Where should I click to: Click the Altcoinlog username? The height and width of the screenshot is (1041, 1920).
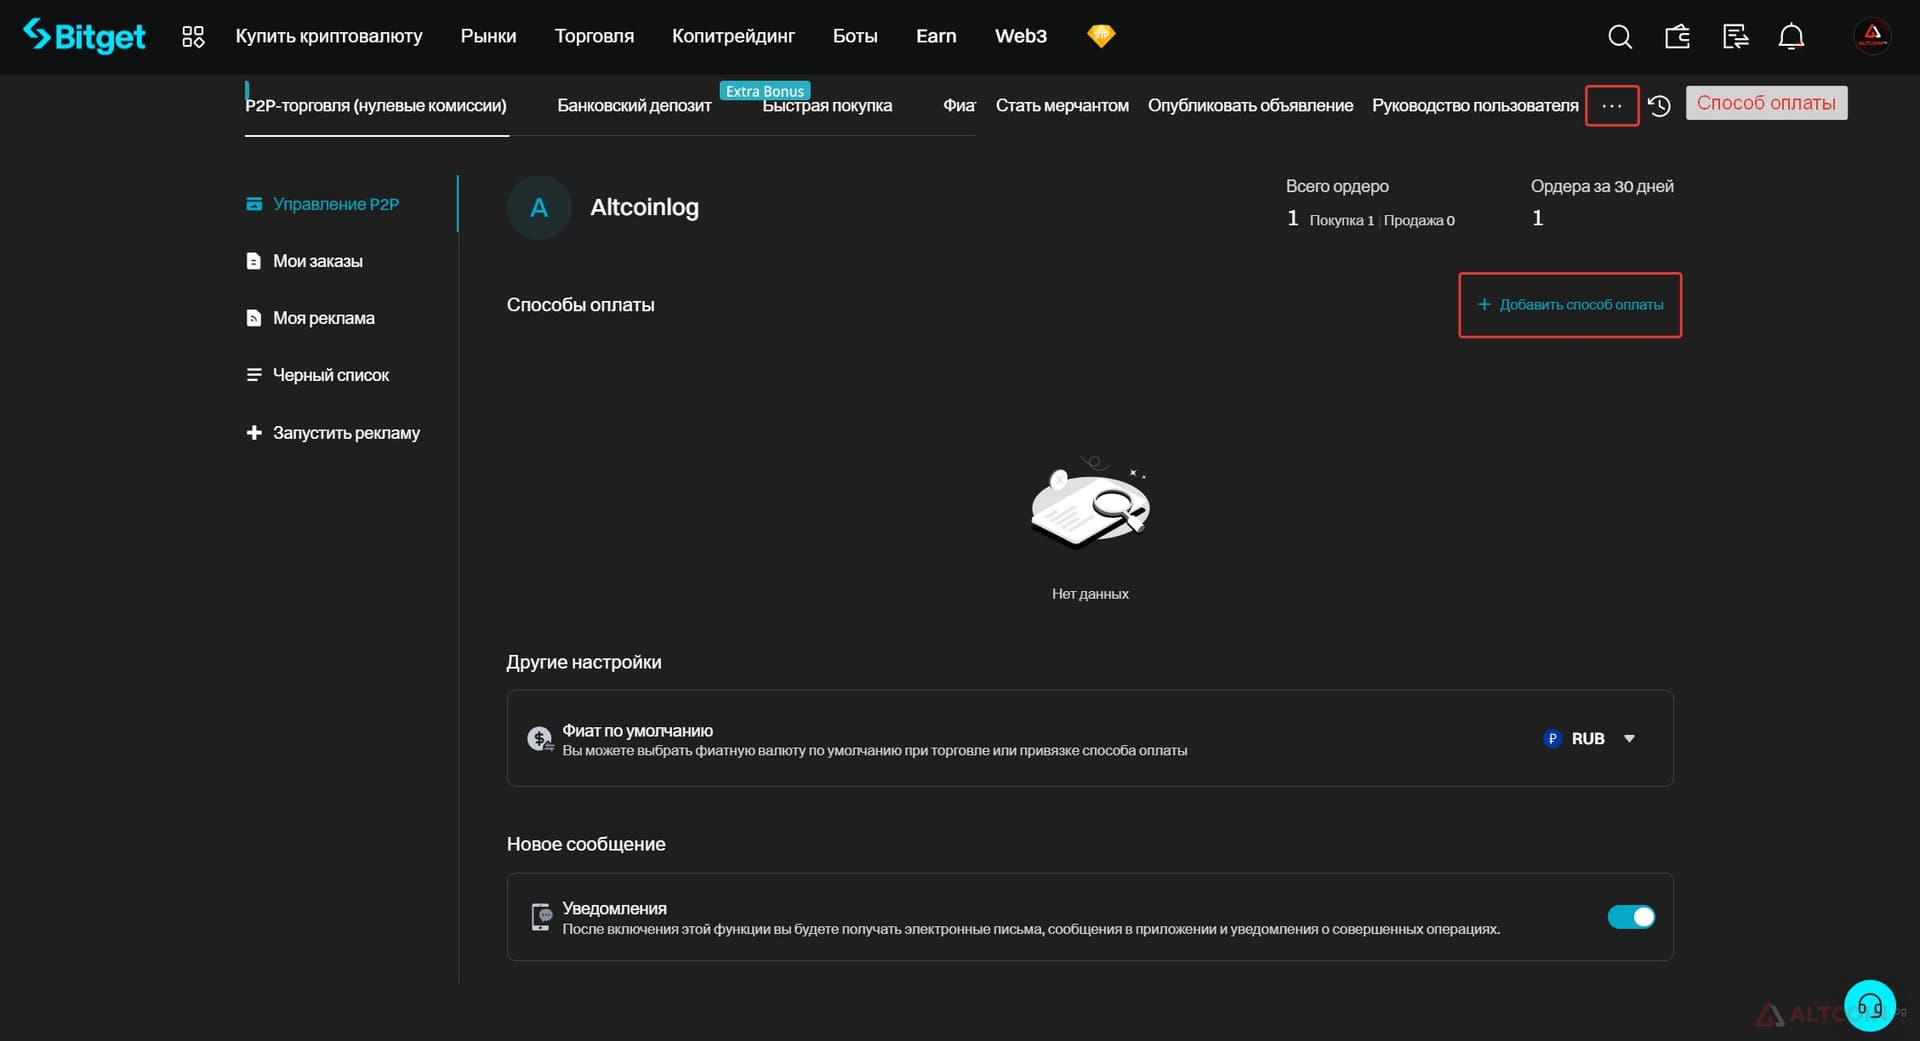tap(644, 208)
